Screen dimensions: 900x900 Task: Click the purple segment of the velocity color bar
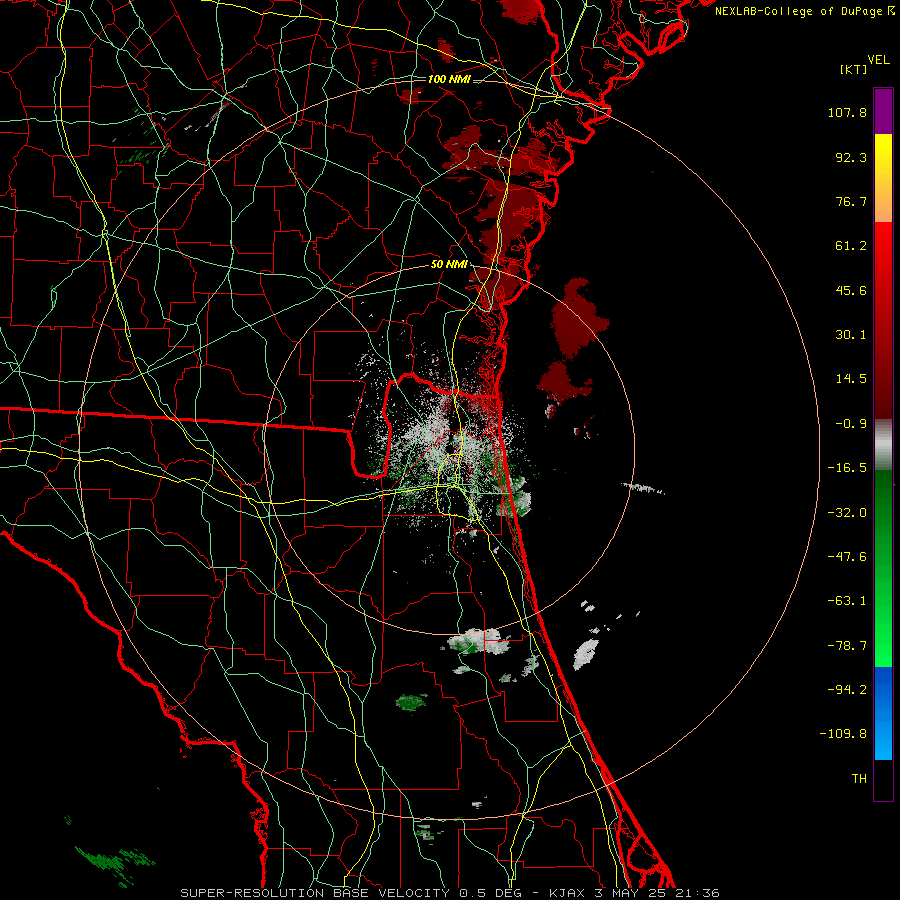[883, 111]
